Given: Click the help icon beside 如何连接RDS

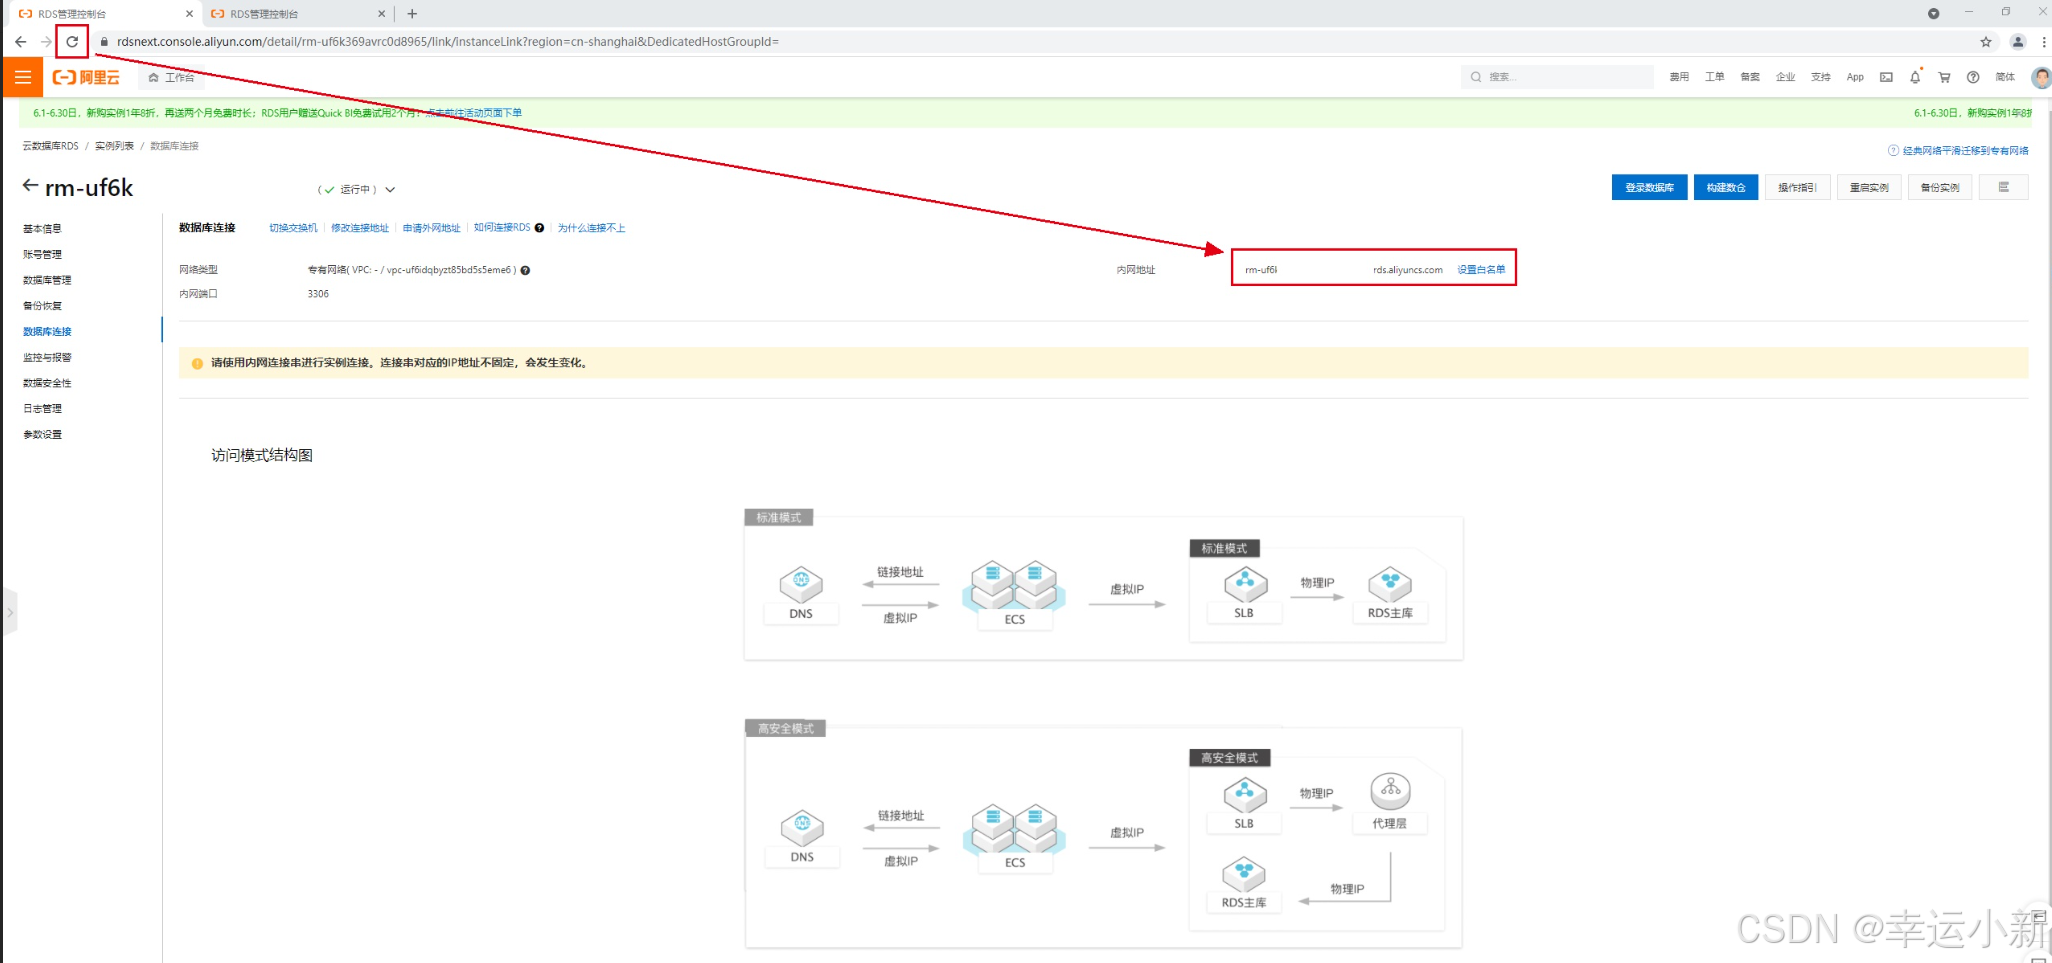Looking at the screenshot, I should click(x=540, y=228).
